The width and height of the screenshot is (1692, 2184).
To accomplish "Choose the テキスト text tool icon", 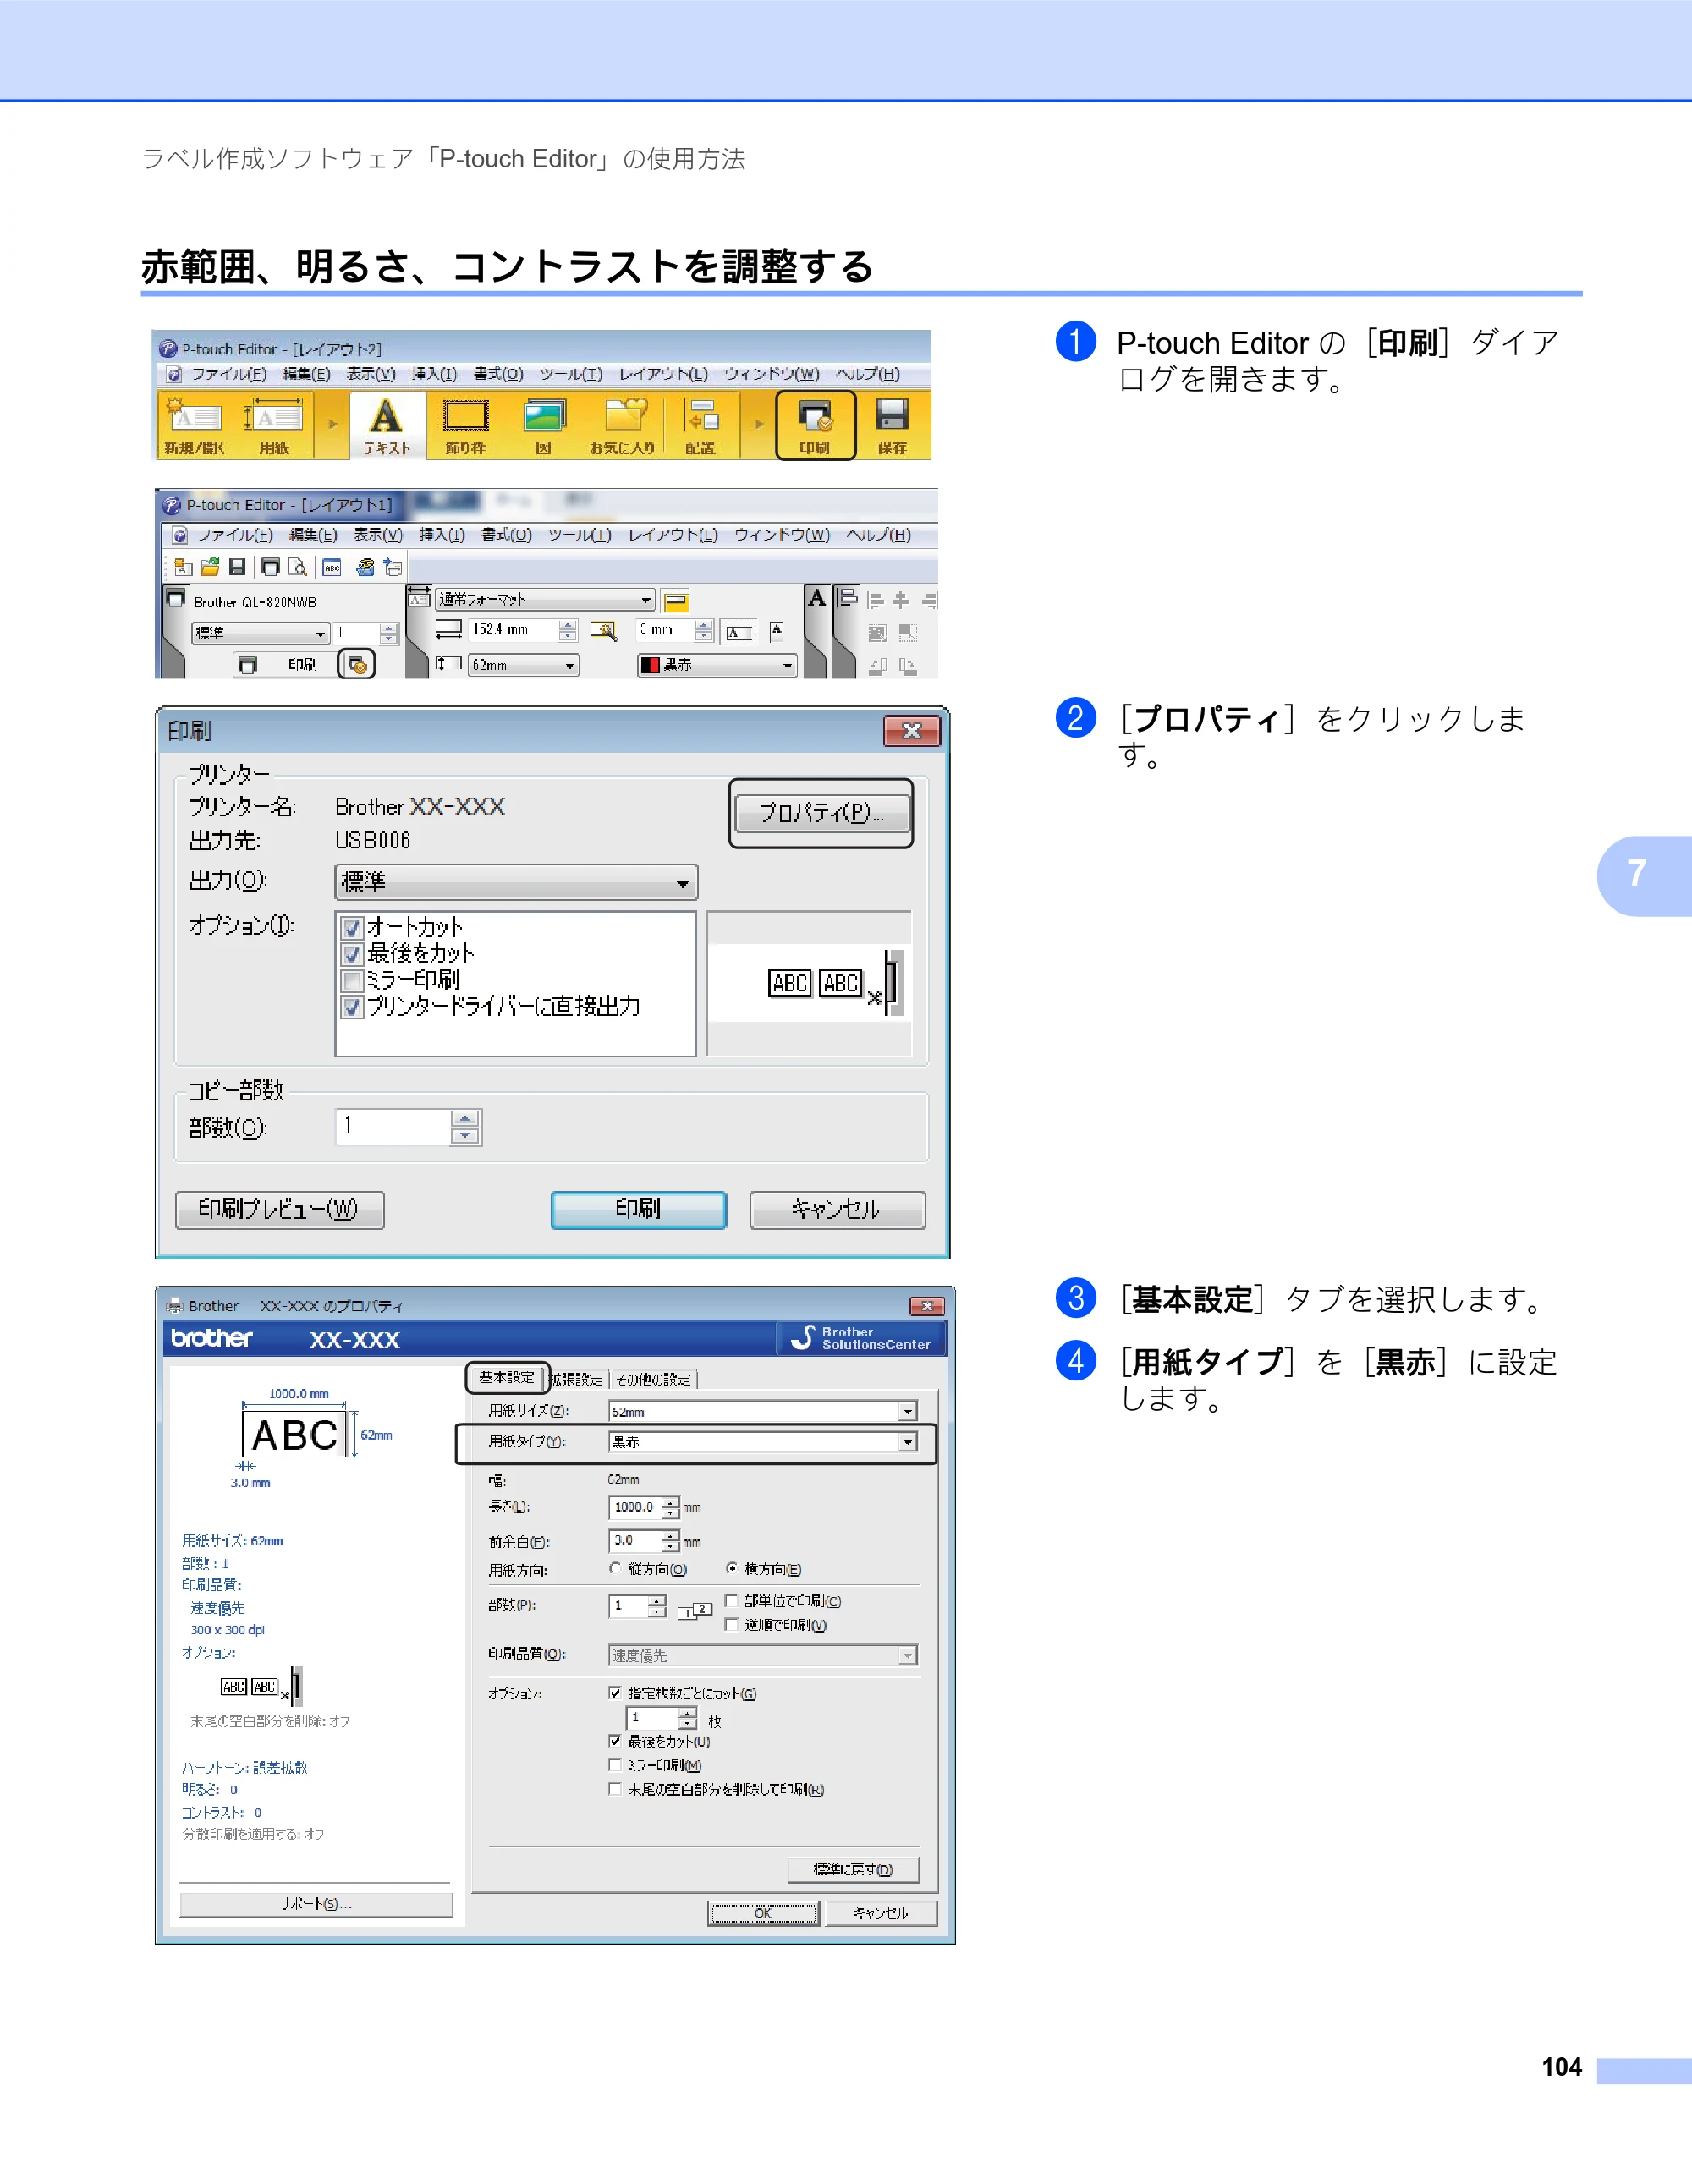I will coord(387,425).
